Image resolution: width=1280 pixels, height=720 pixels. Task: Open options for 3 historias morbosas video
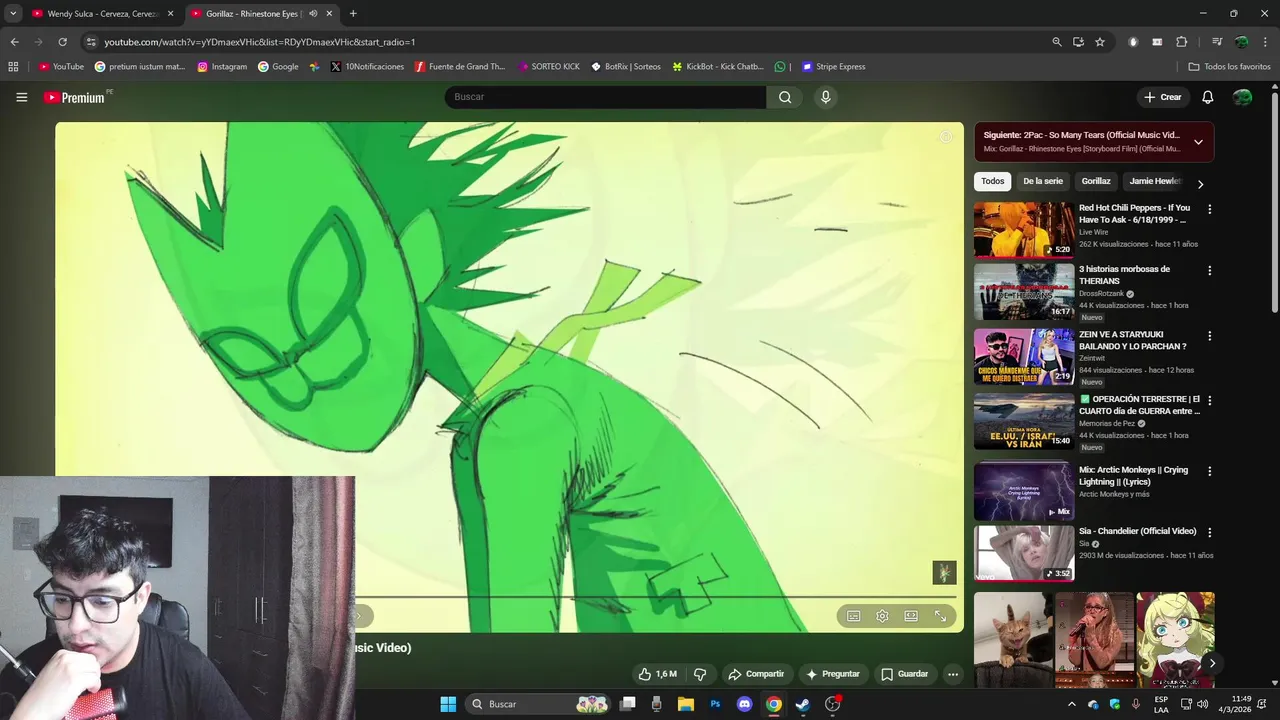pyautogui.click(x=1209, y=271)
